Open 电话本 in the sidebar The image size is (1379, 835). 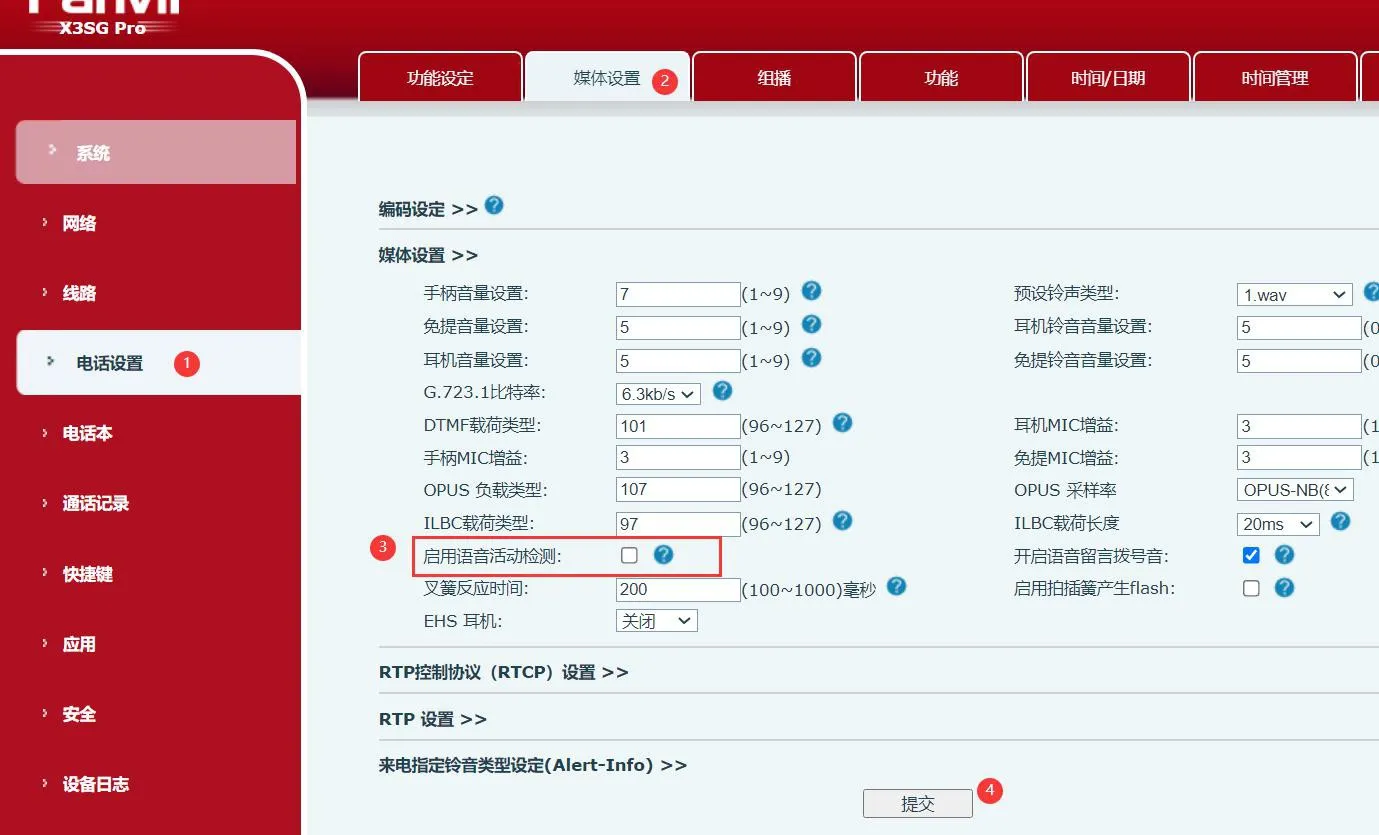[x=87, y=432]
